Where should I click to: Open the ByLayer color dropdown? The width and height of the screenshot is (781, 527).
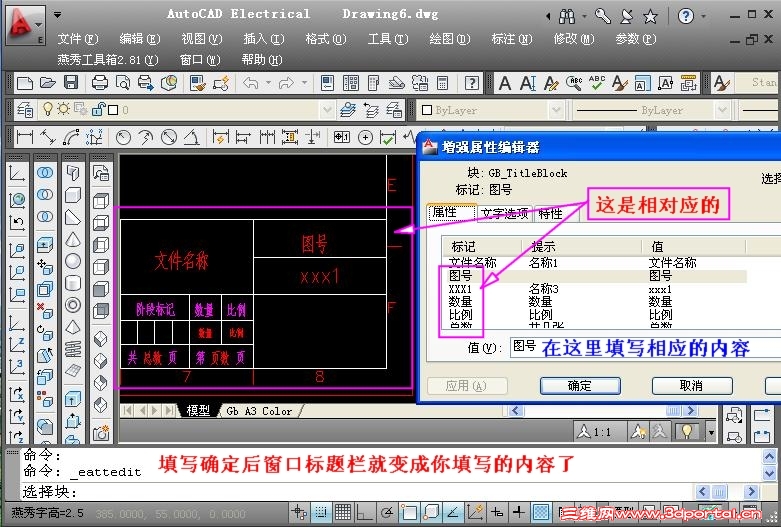point(557,110)
